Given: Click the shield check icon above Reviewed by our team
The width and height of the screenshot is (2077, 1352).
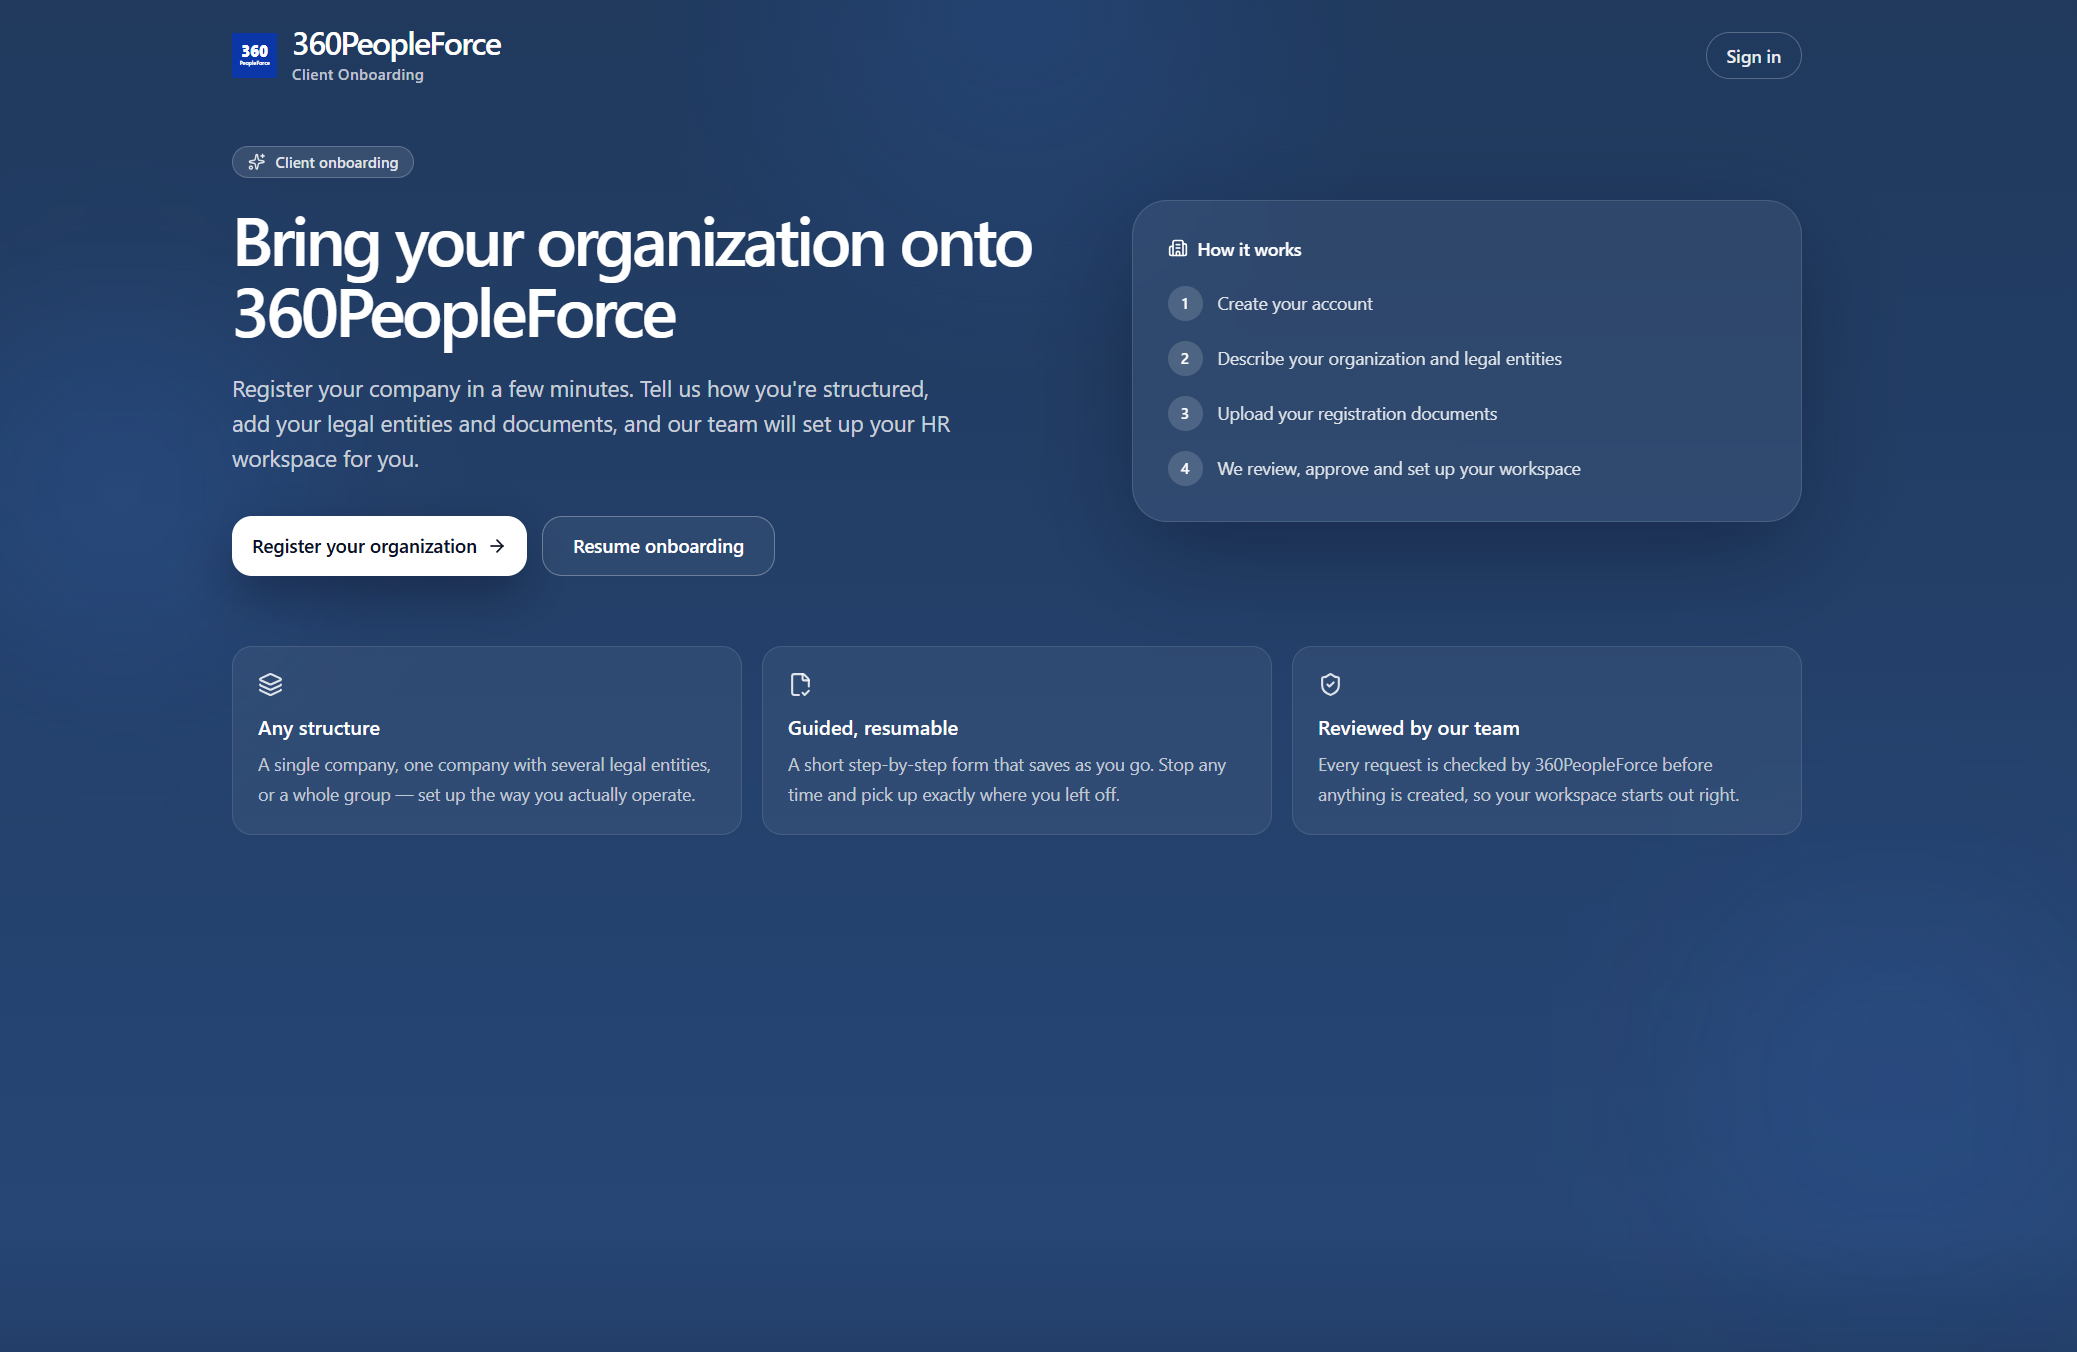Looking at the screenshot, I should [x=1330, y=684].
